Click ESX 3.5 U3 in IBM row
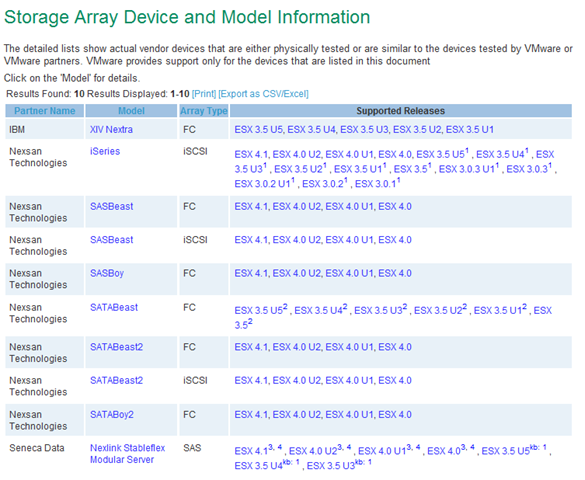The image size is (585, 480). pos(364,129)
